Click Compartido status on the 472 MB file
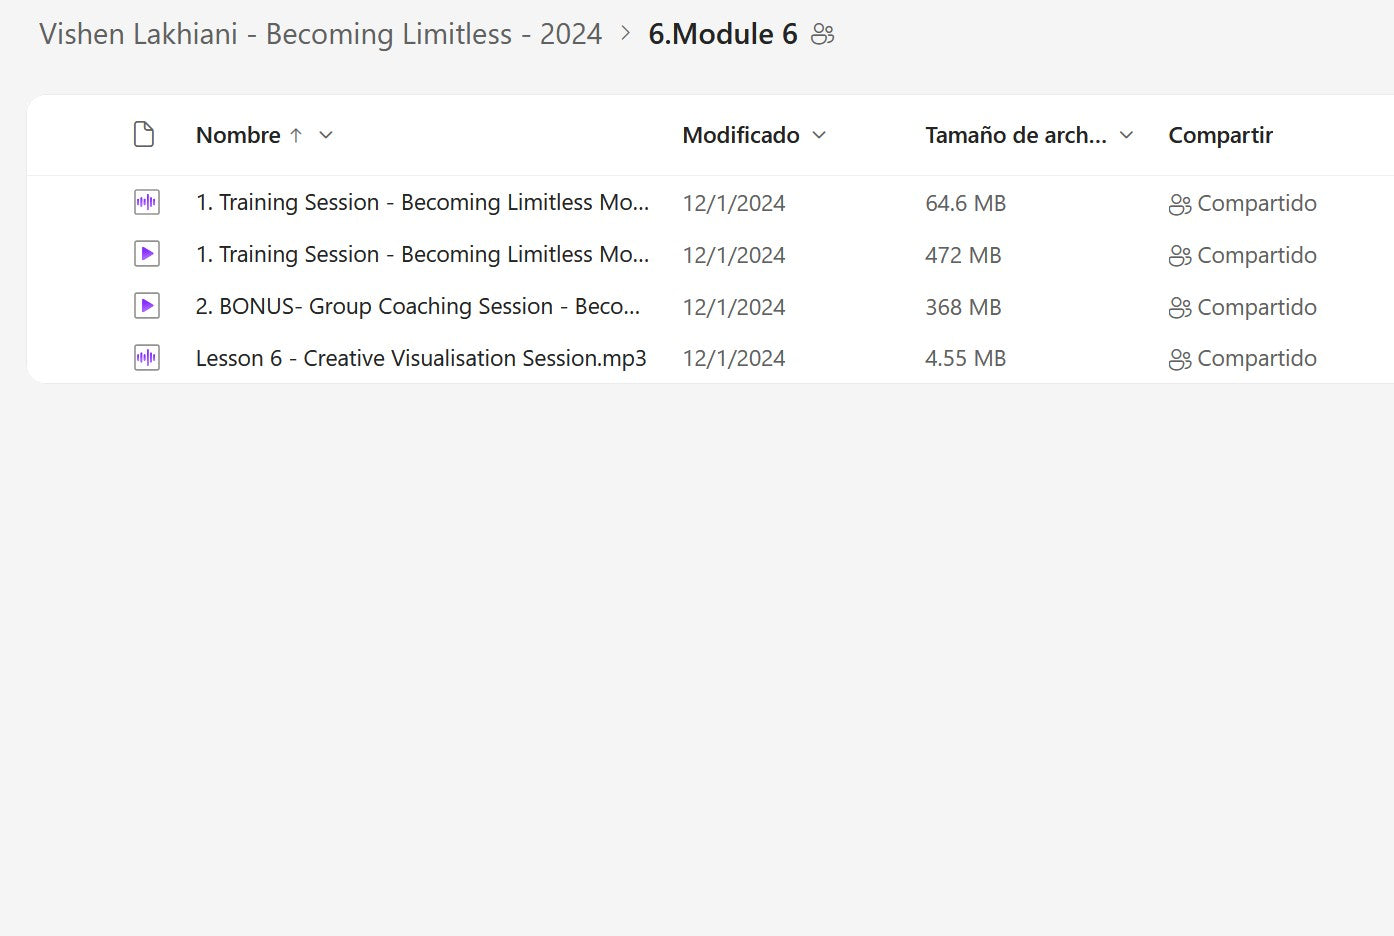 (1255, 255)
